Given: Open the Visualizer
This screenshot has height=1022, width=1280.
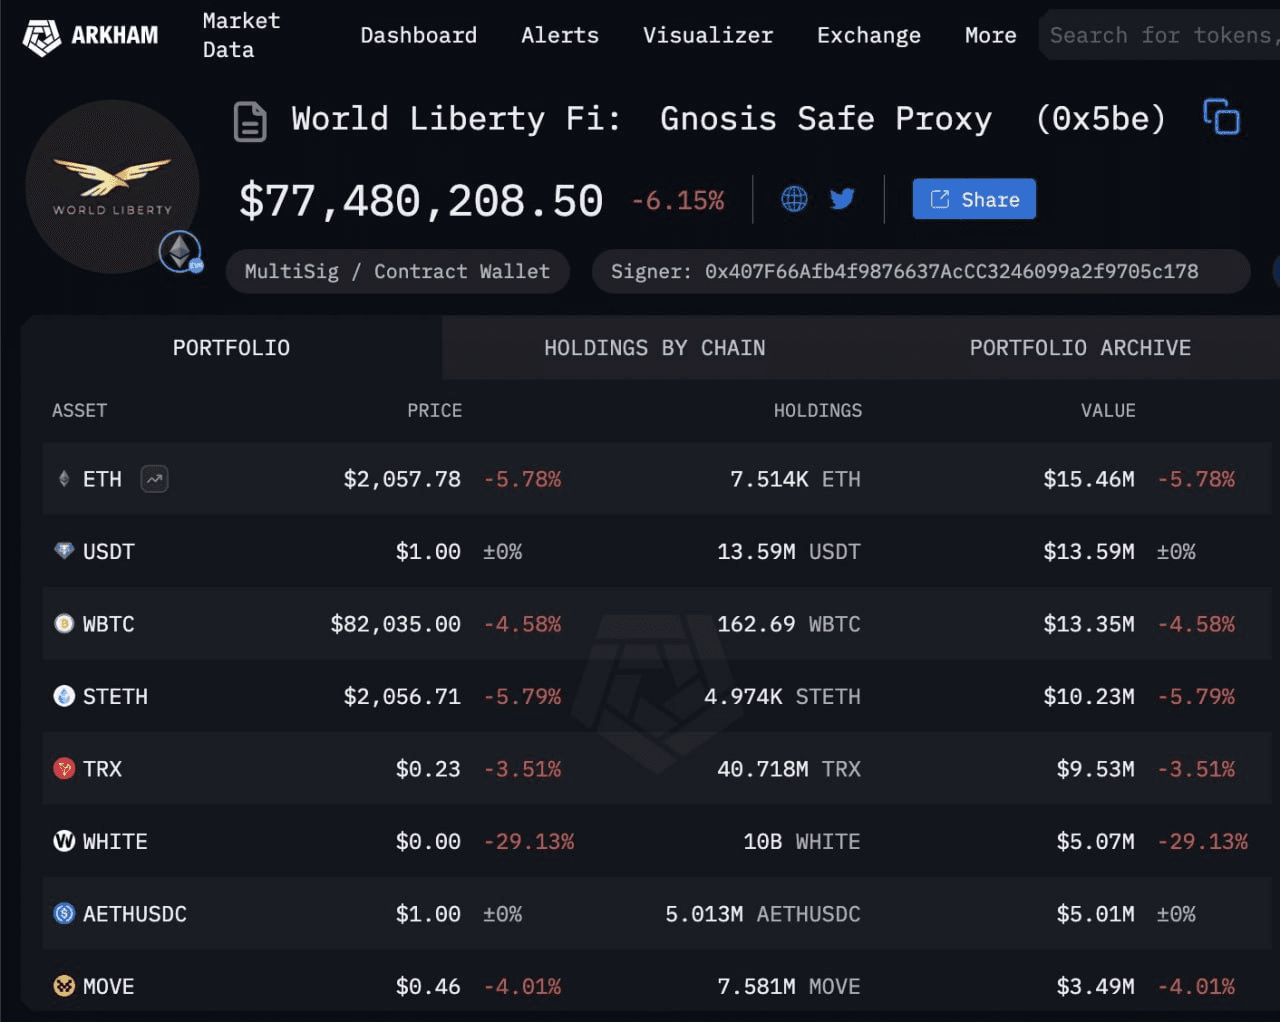Looking at the screenshot, I should coord(708,35).
